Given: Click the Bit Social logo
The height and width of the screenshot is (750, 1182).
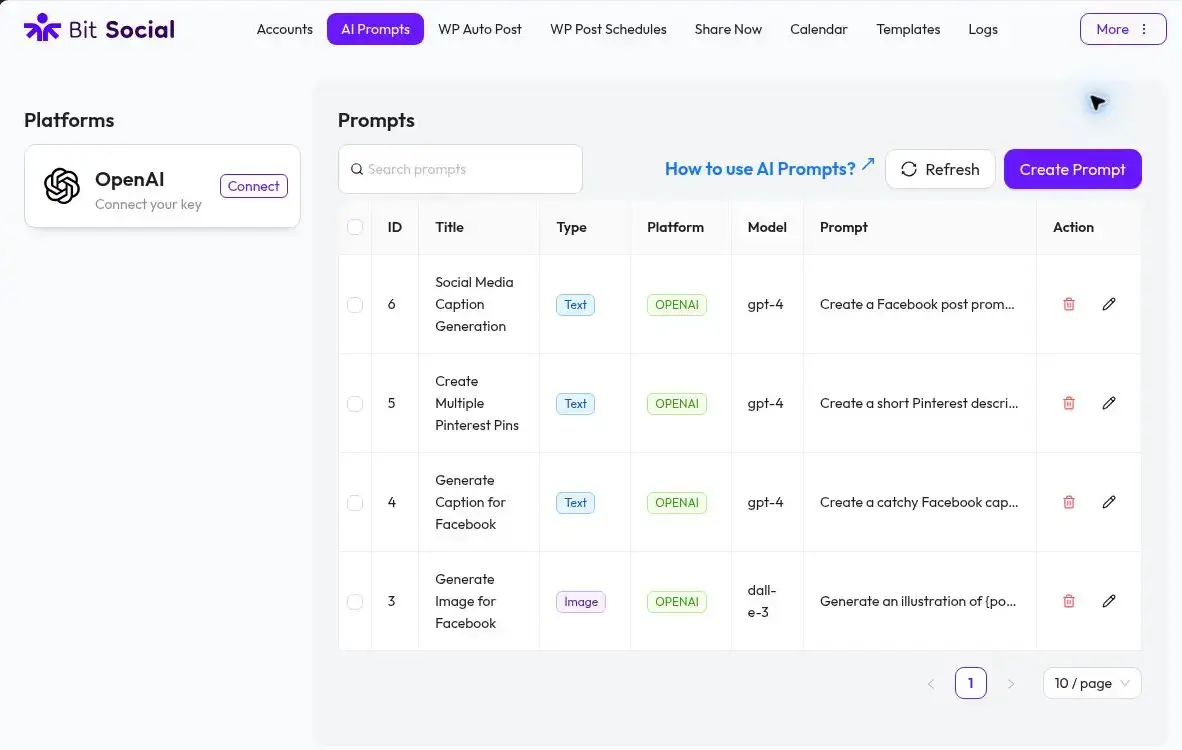Looking at the screenshot, I should coord(100,29).
